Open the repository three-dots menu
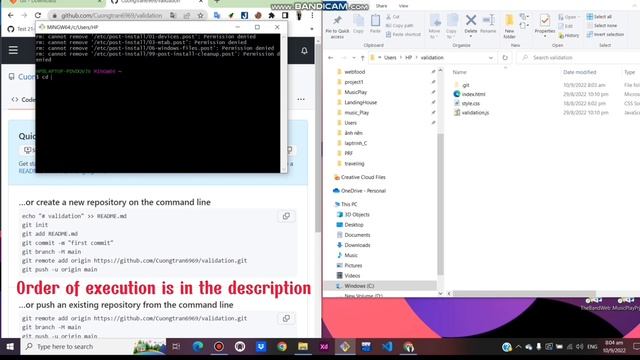 pos(301,99)
